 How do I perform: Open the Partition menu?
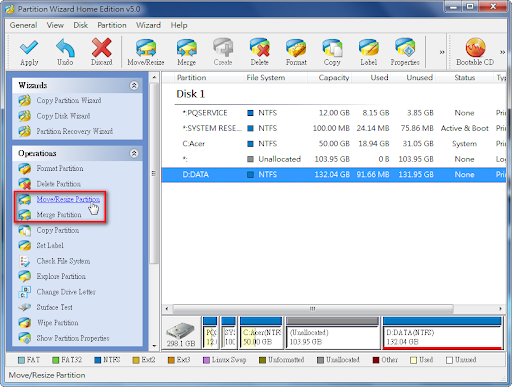tap(112, 25)
